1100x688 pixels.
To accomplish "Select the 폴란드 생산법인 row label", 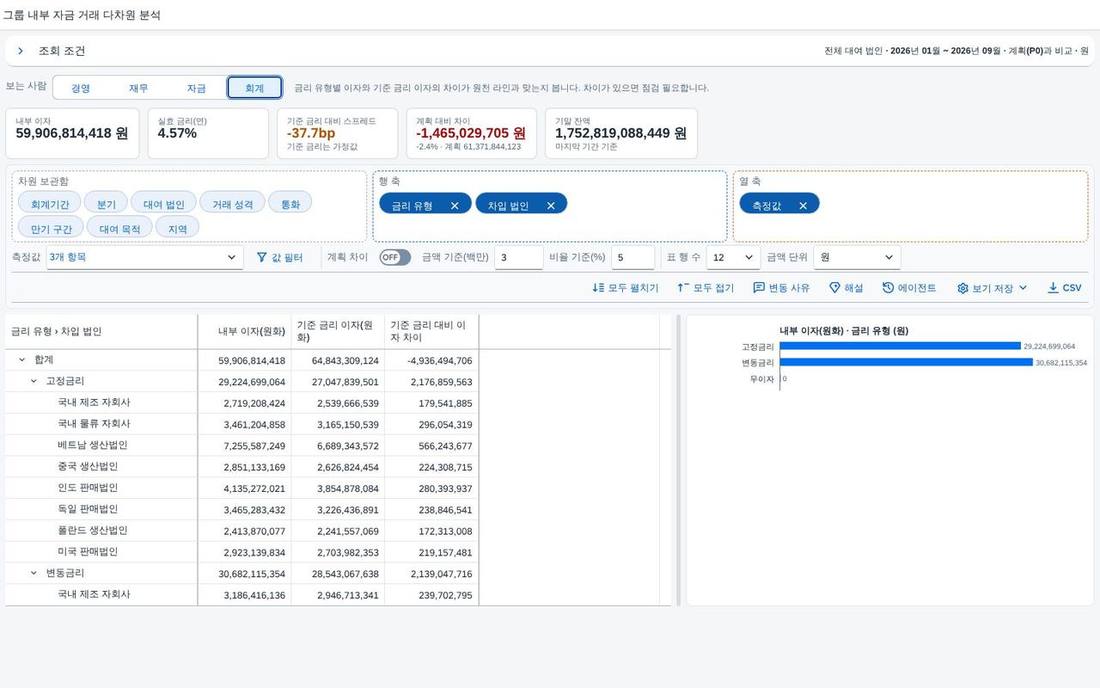I will [x=93, y=530].
